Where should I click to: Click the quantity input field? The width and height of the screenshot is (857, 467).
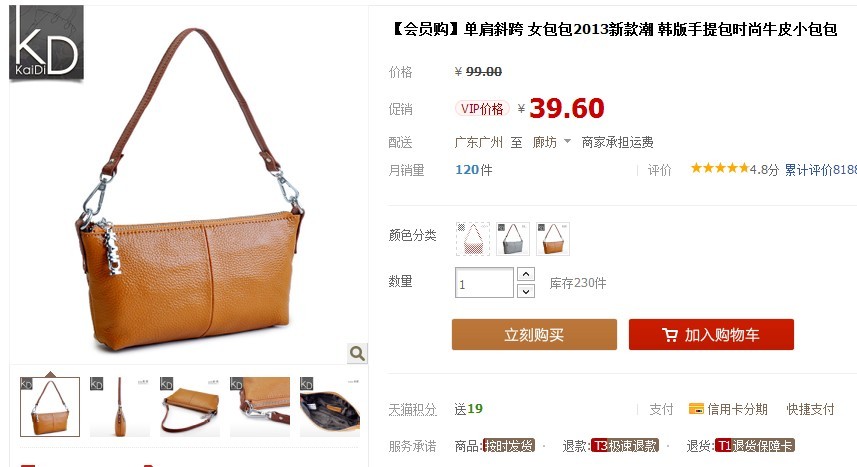[x=484, y=283]
